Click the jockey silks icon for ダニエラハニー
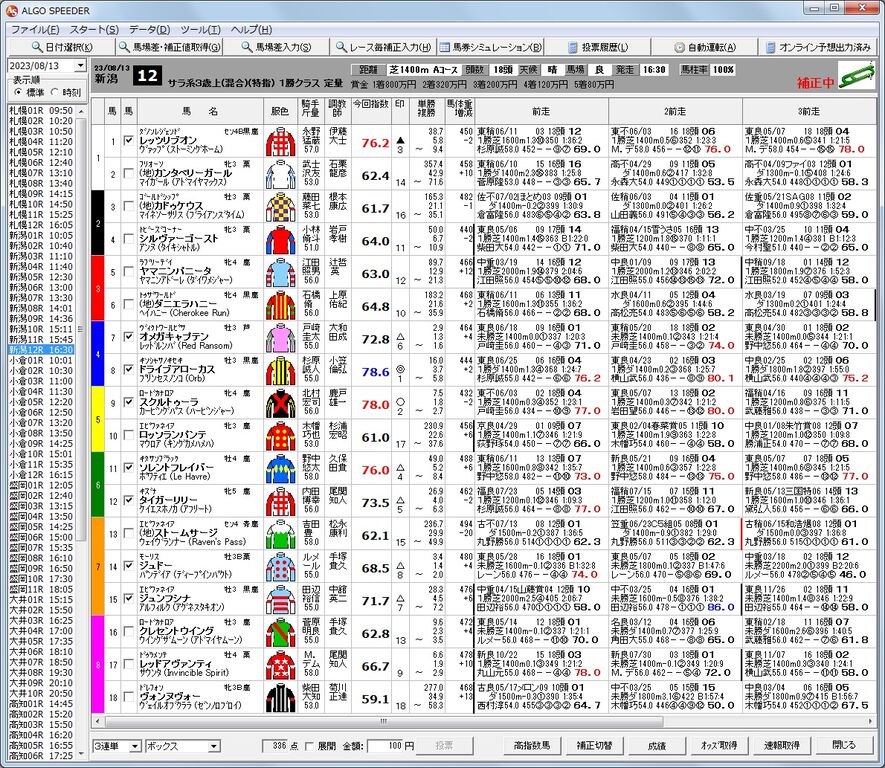 (280, 305)
